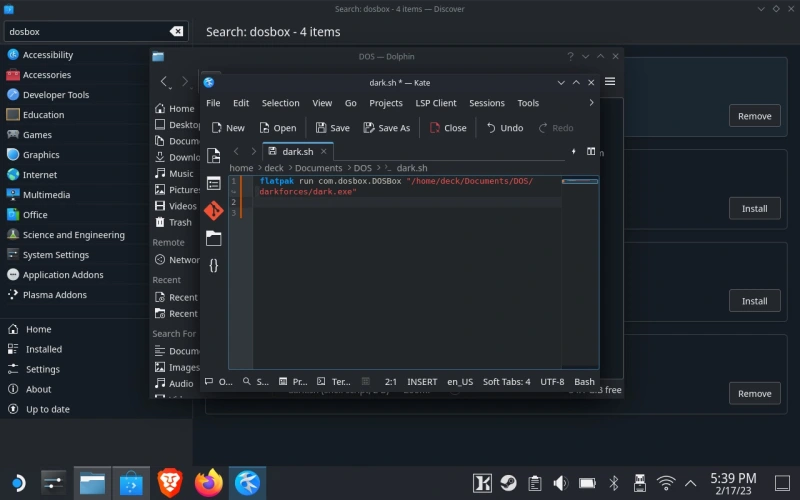Open the UTF-8 encoding dropdown

552,382
